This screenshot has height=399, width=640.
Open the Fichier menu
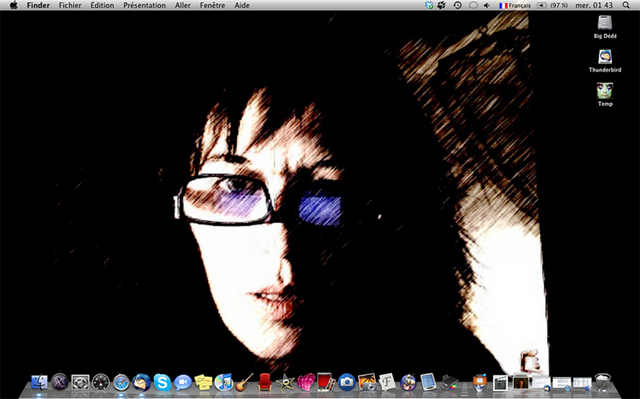70,5
